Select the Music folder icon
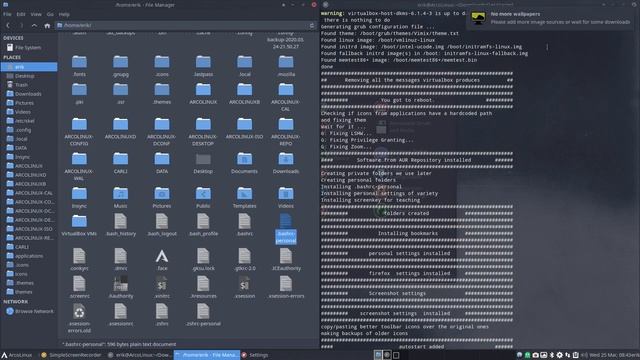The width and height of the screenshot is (640, 360). pos(120,194)
